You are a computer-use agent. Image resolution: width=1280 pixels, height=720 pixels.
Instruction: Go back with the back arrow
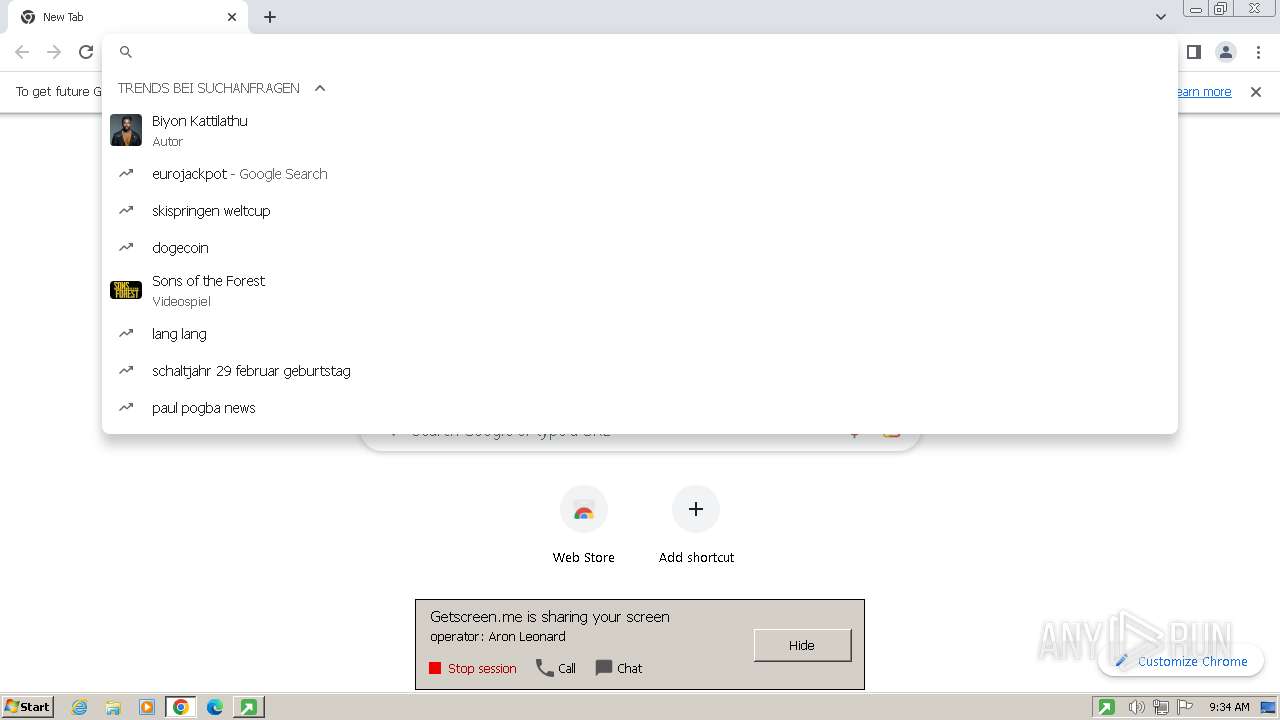click(22, 52)
